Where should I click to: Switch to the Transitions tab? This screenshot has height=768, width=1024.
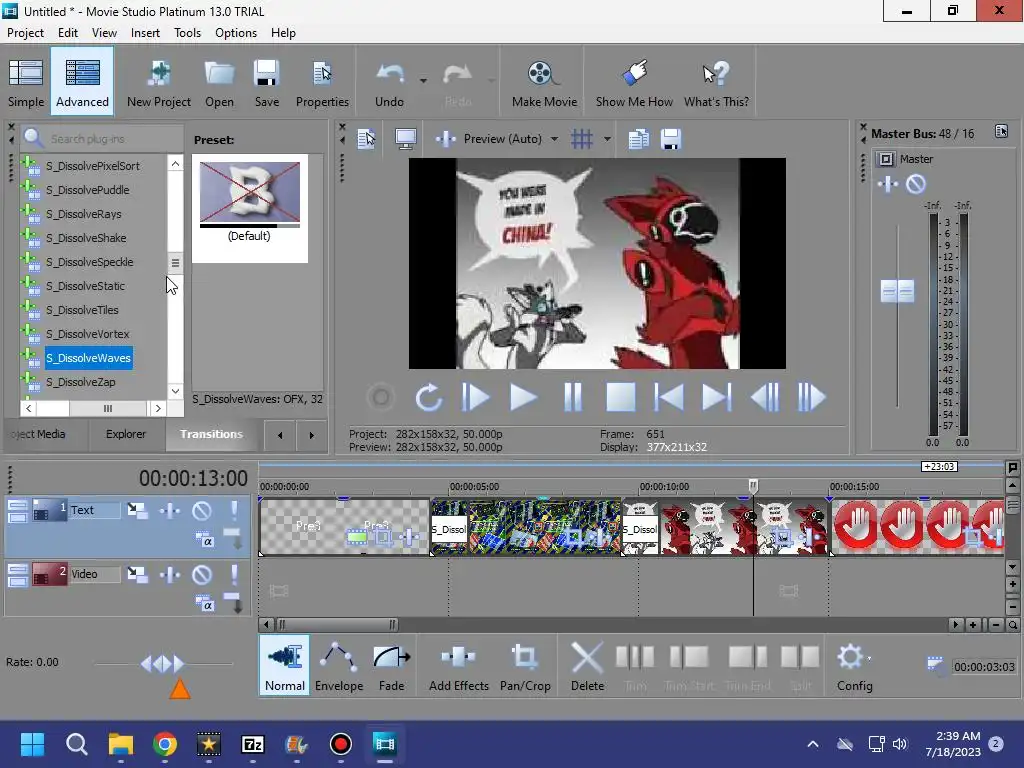(x=211, y=434)
